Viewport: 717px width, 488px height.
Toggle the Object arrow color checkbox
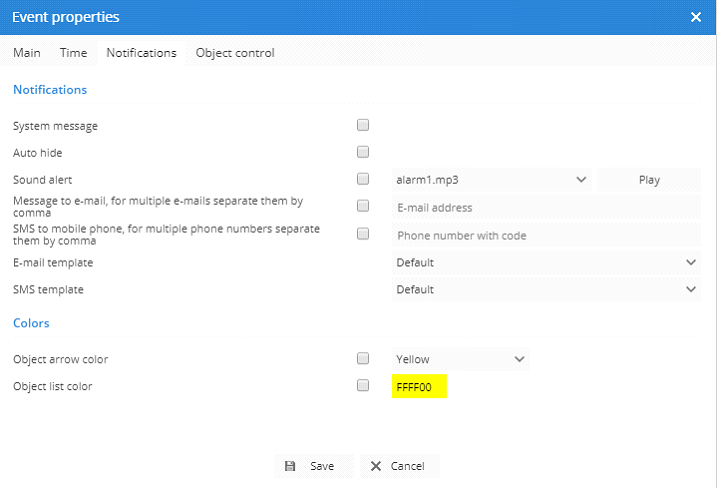tap(363, 358)
